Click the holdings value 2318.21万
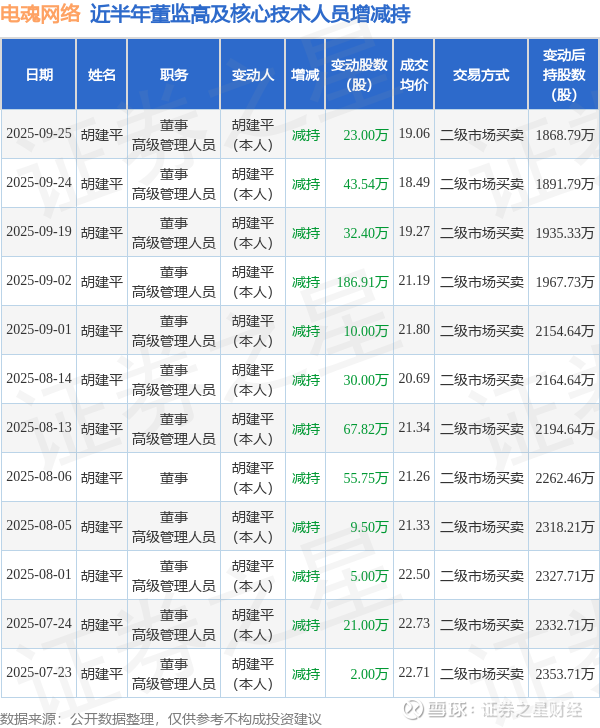Viewport: 600px width, 728px height. (564, 527)
